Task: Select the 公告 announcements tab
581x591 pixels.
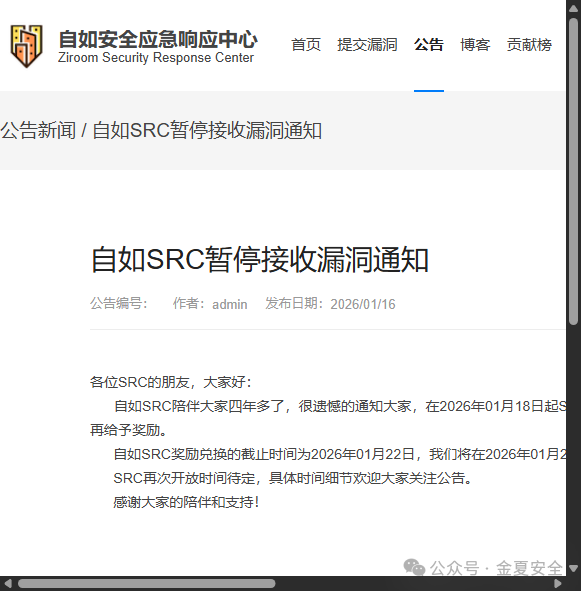Action: 429,44
